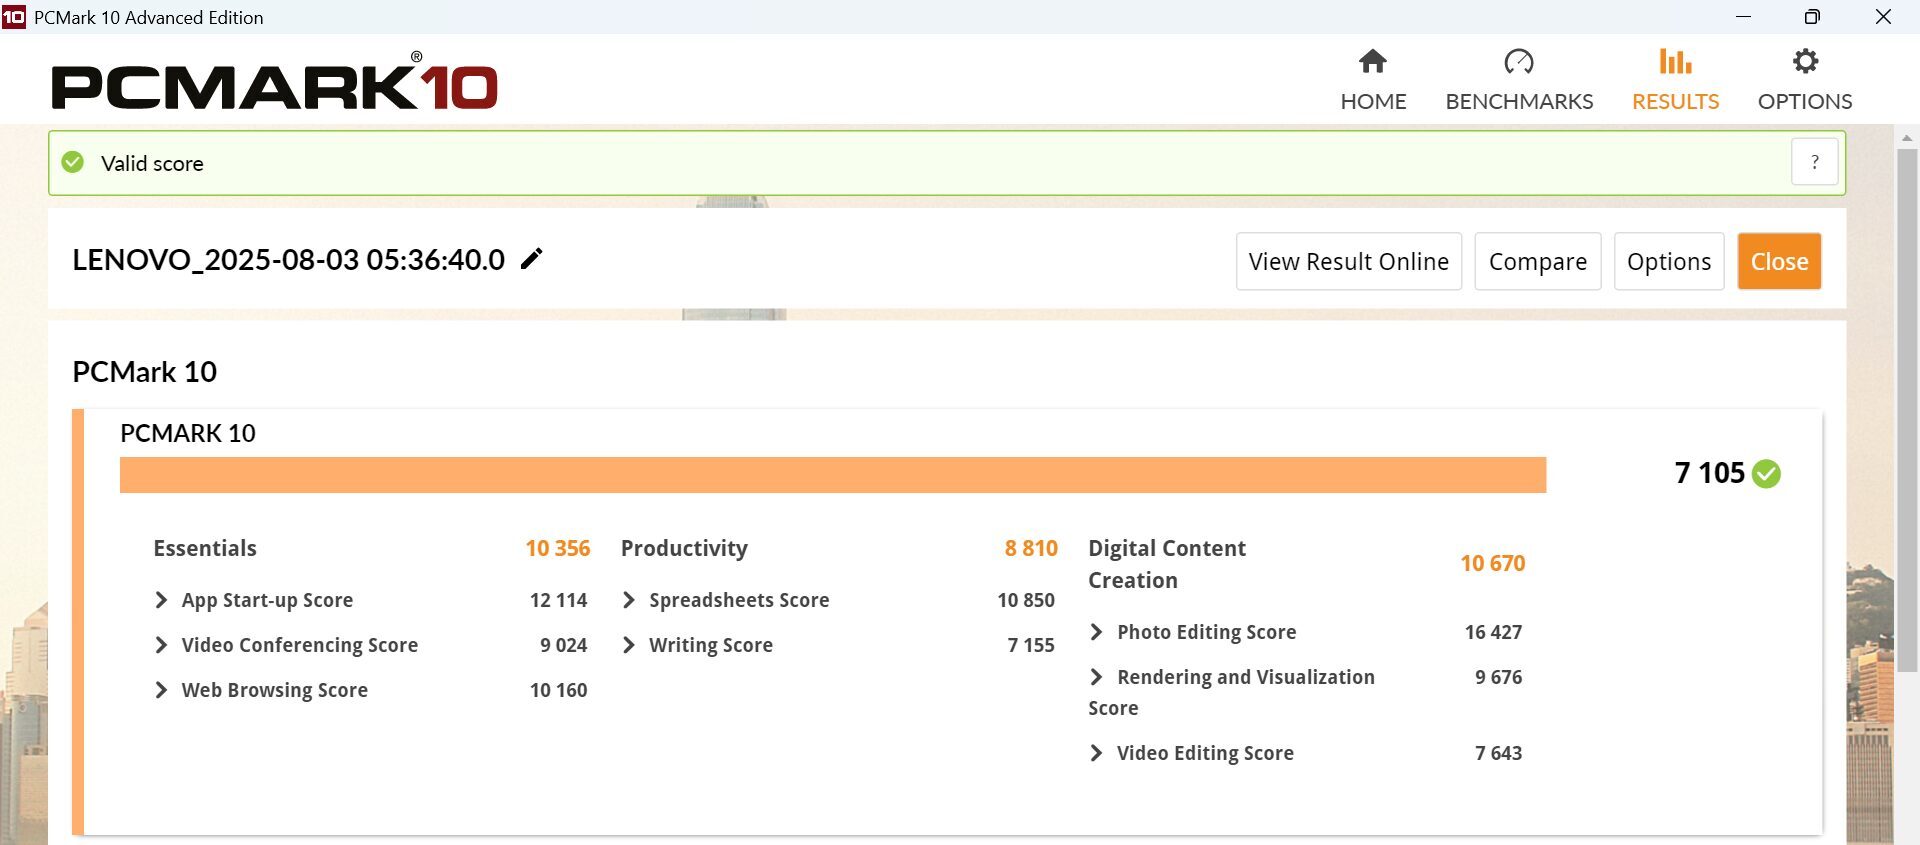Click the PCMARK 10 card heading

point(188,433)
